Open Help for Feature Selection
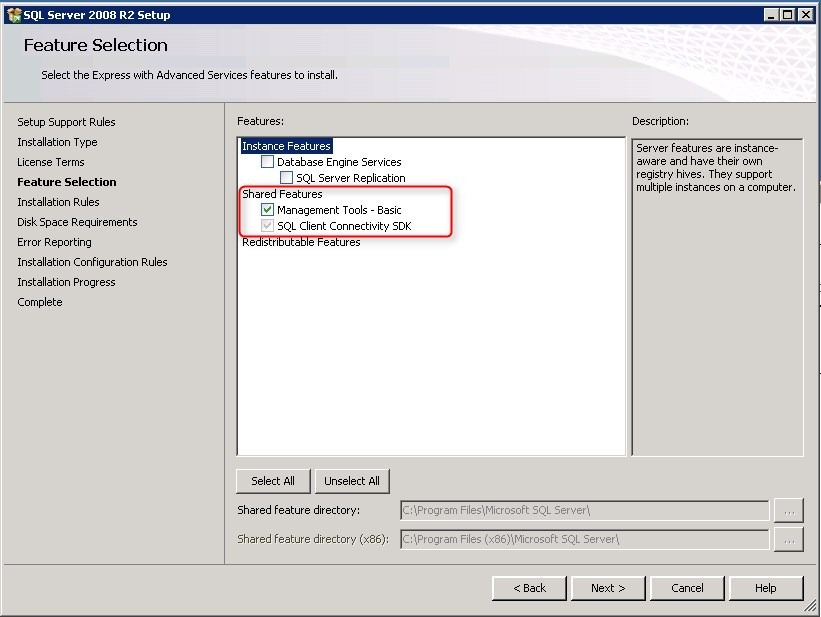Image resolution: width=821 pixels, height=617 pixels. 766,588
